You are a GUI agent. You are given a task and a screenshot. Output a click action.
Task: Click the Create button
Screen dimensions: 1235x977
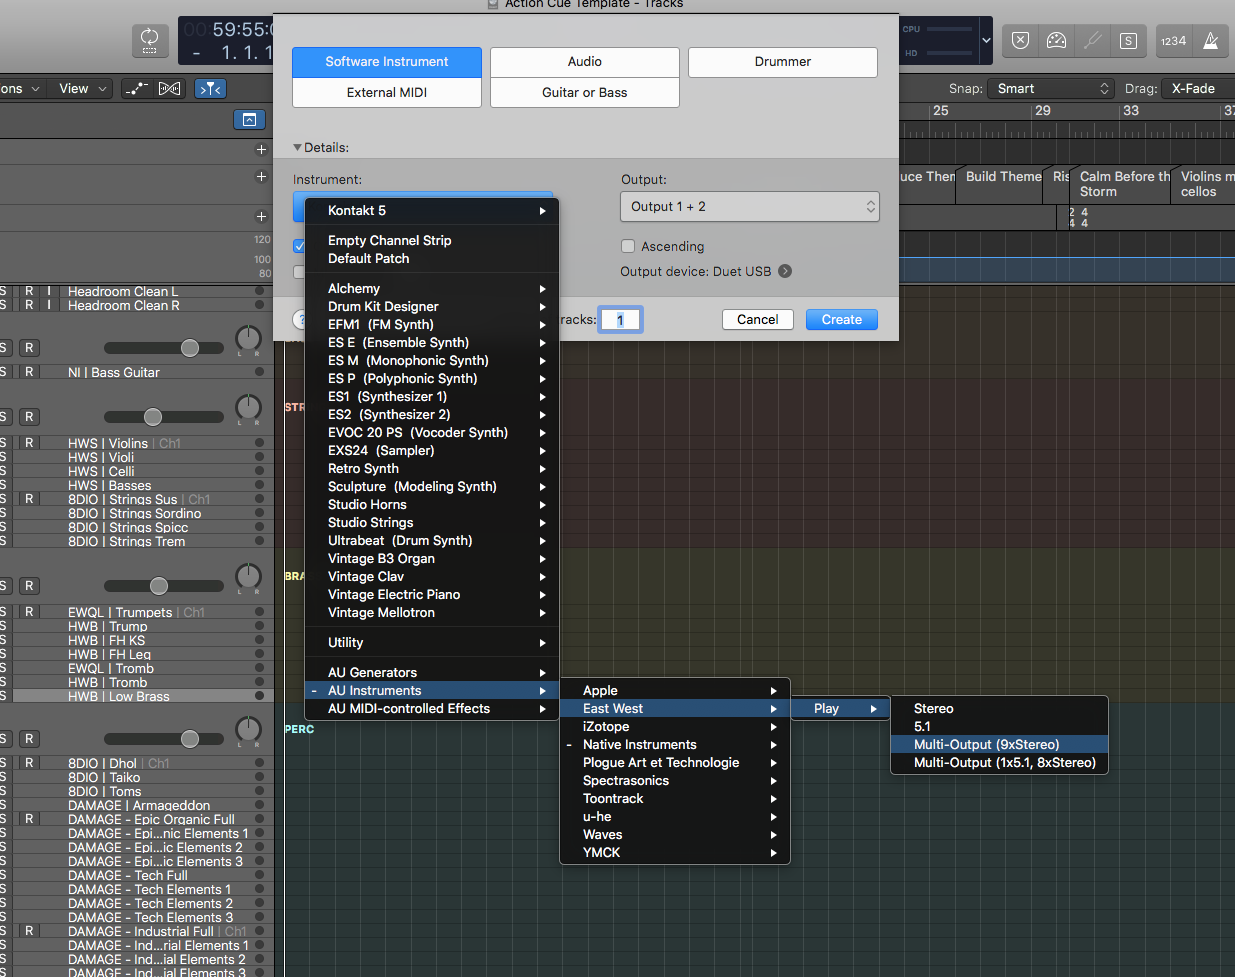coord(842,319)
